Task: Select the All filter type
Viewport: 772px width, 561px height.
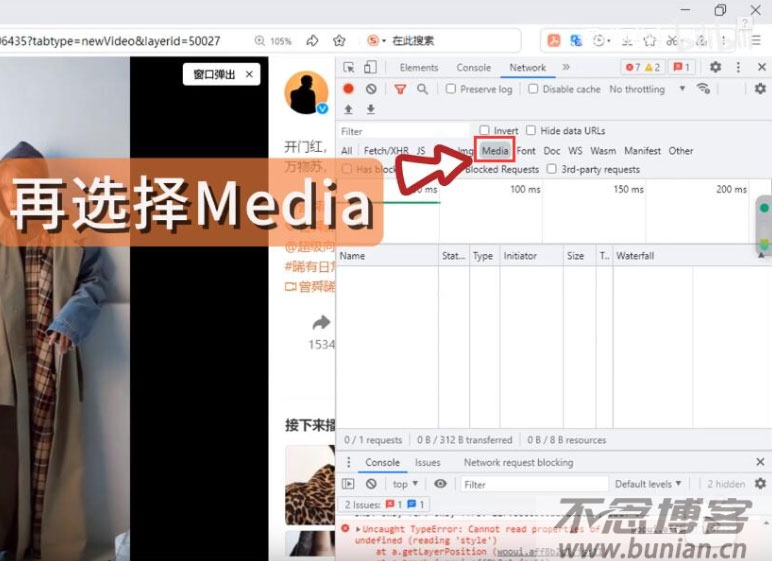Action: 347,151
